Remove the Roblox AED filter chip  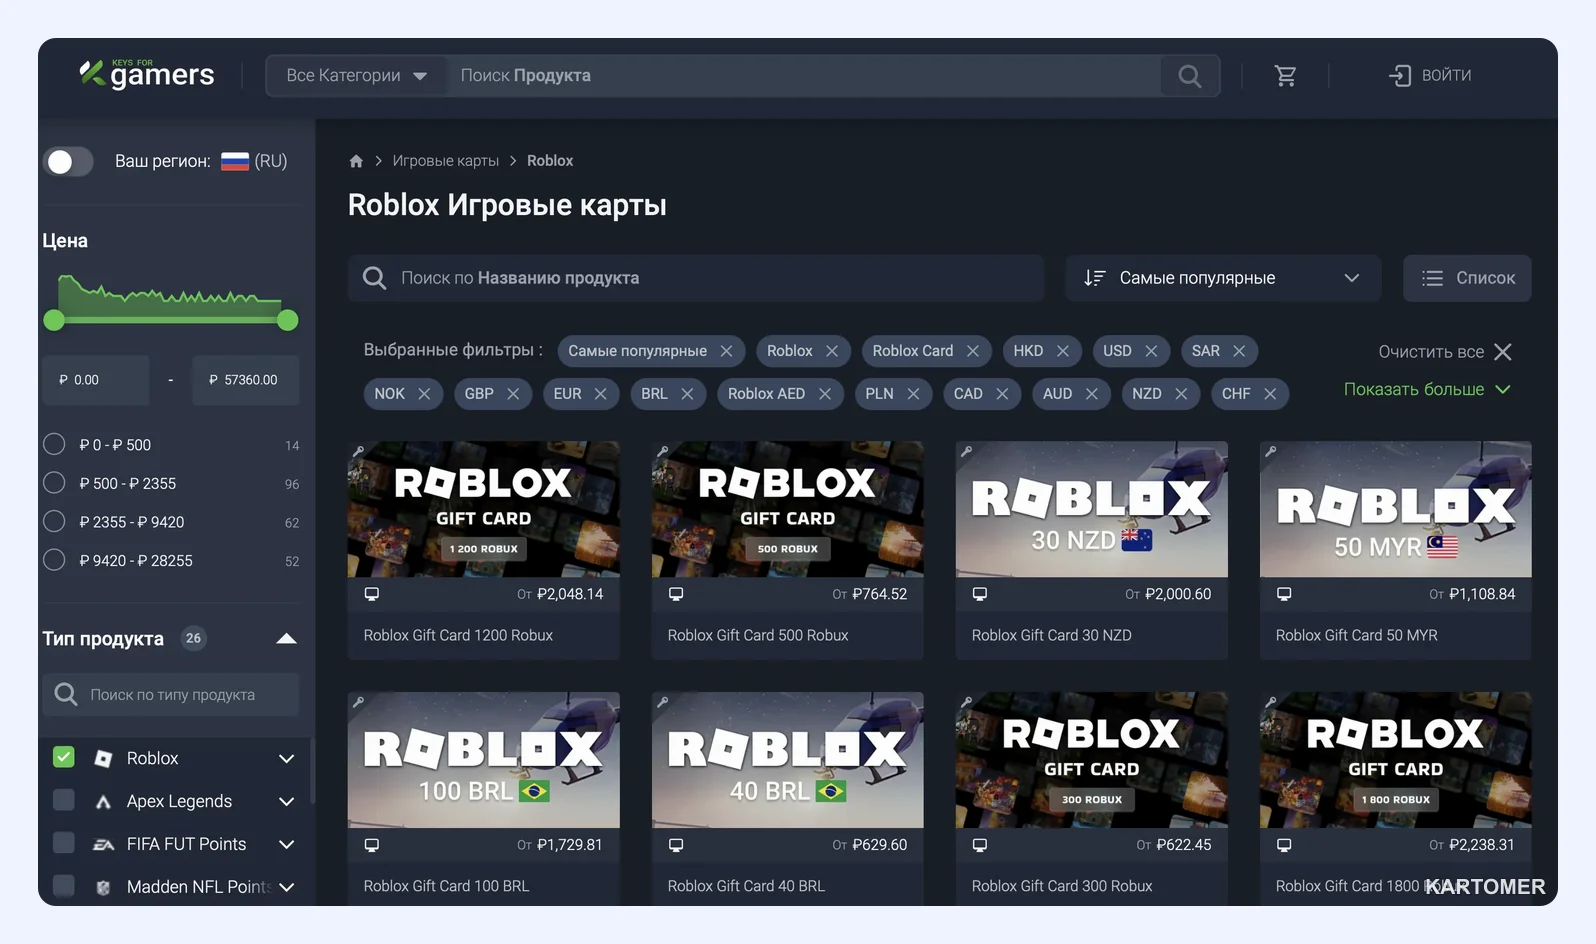click(x=825, y=394)
